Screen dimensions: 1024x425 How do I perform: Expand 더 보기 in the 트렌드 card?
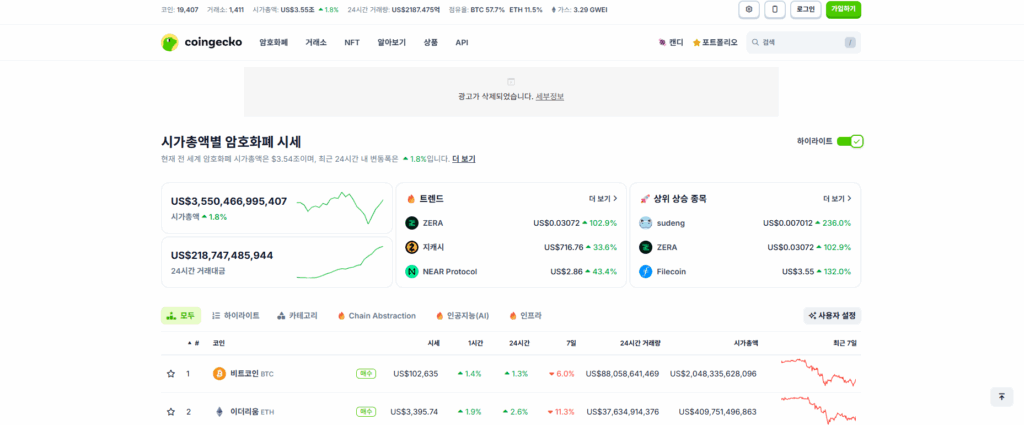pos(603,198)
